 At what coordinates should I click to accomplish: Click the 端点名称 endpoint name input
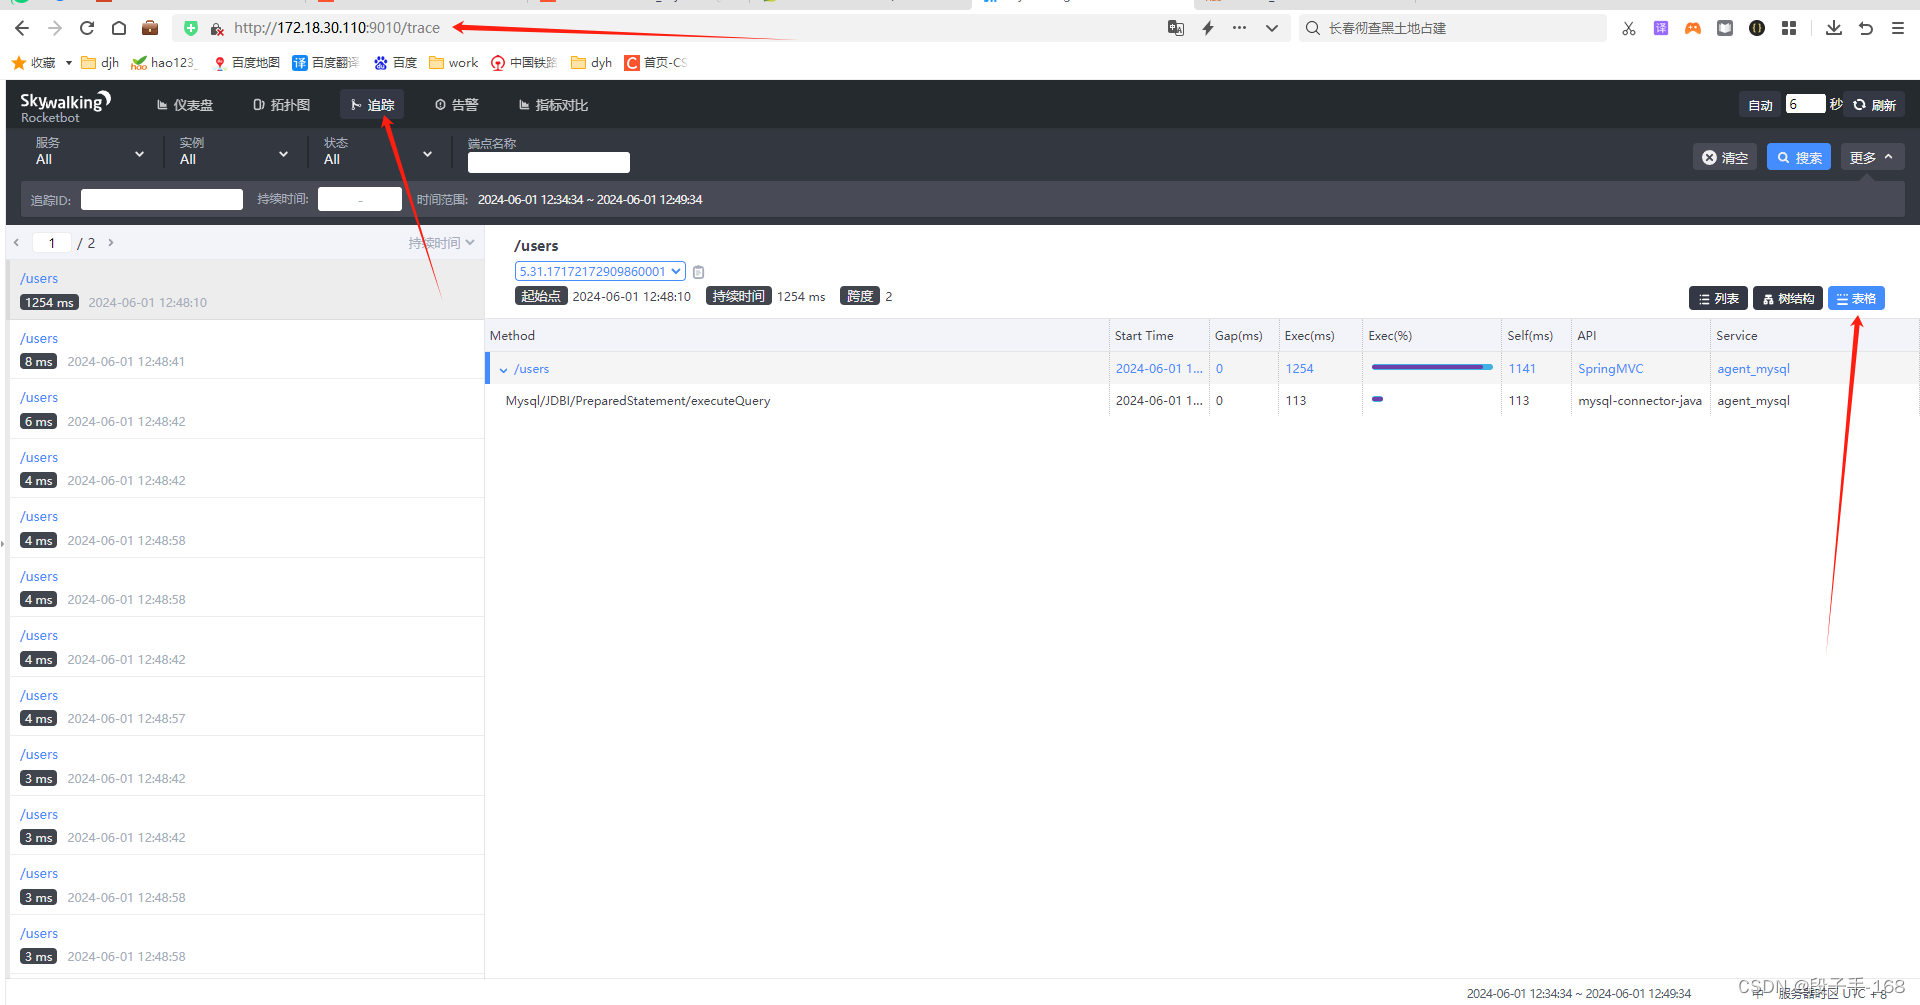click(549, 162)
